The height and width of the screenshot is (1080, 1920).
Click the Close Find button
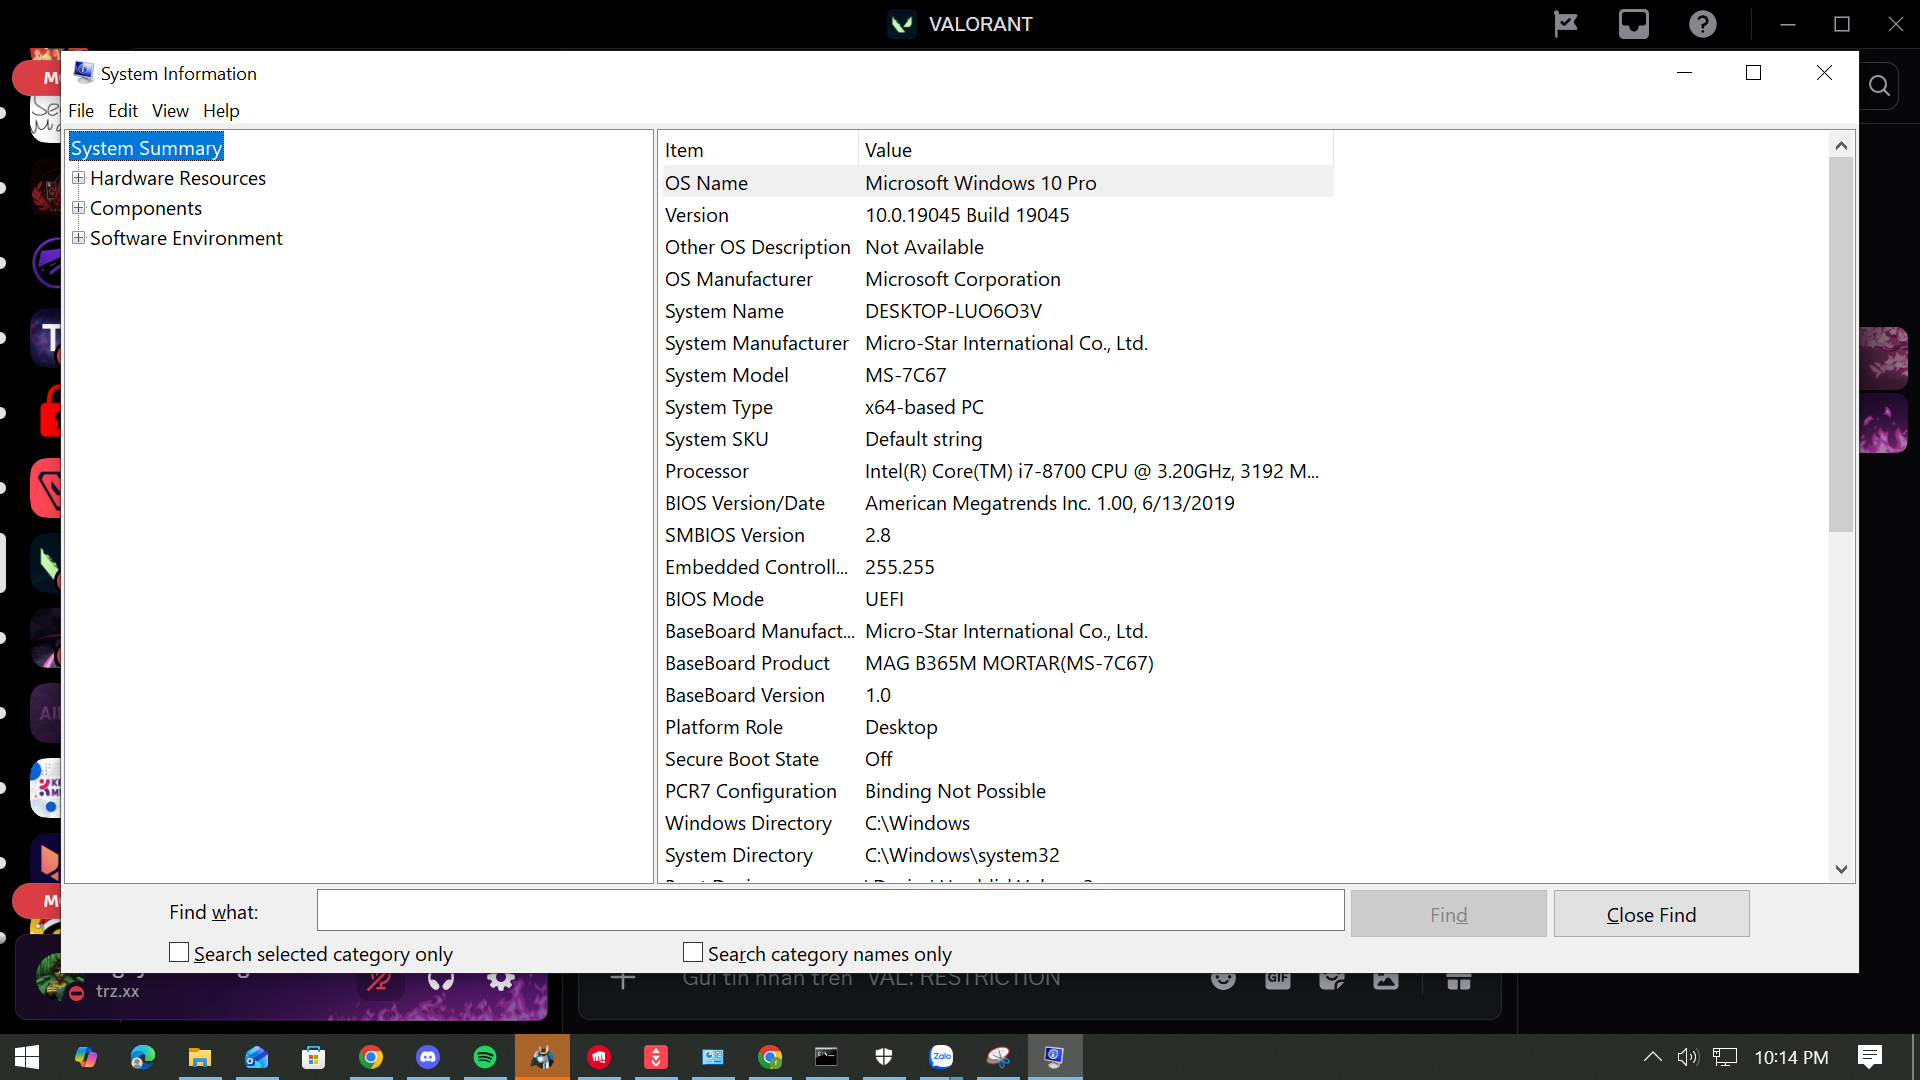click(x=1651, y=914)
